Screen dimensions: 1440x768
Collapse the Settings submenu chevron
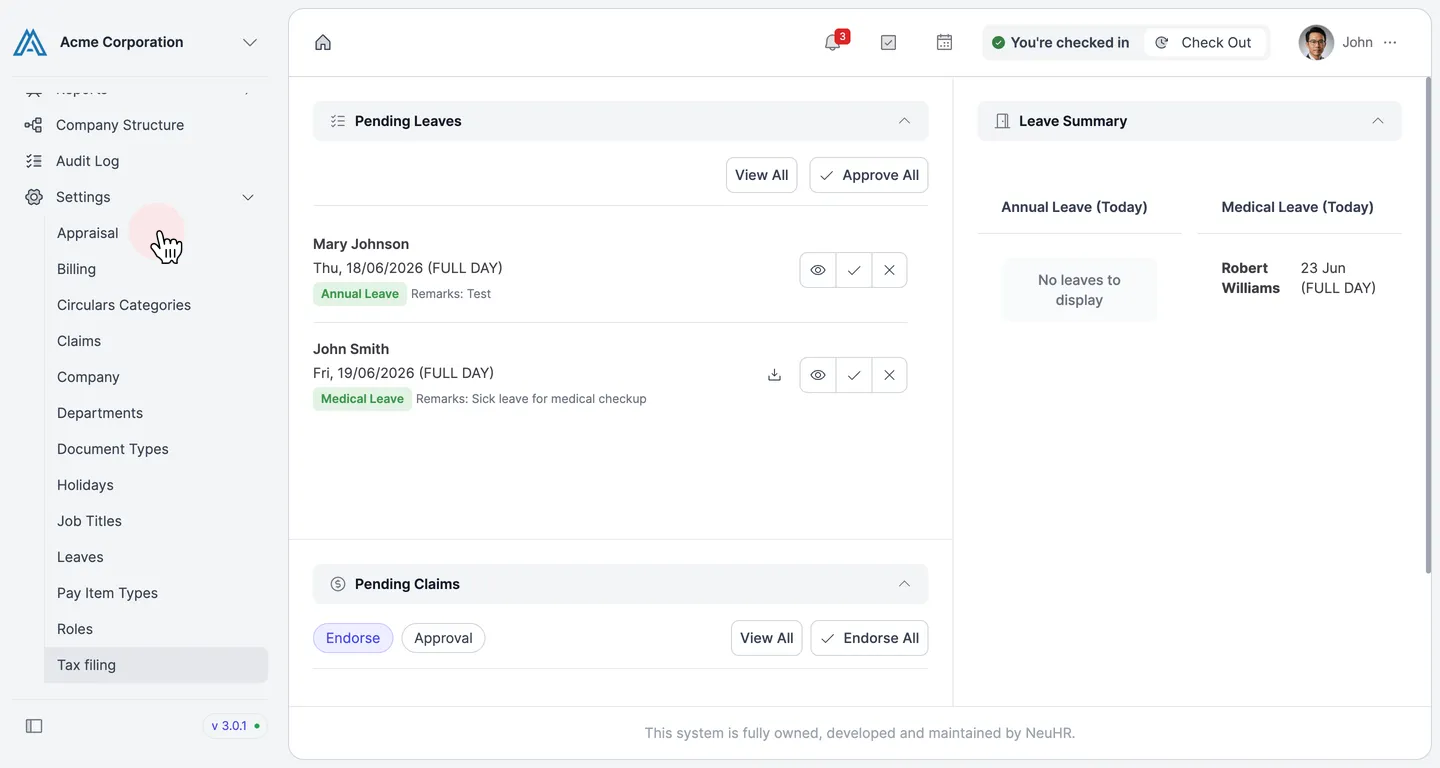pyautogui.click(x=248, y=197)
